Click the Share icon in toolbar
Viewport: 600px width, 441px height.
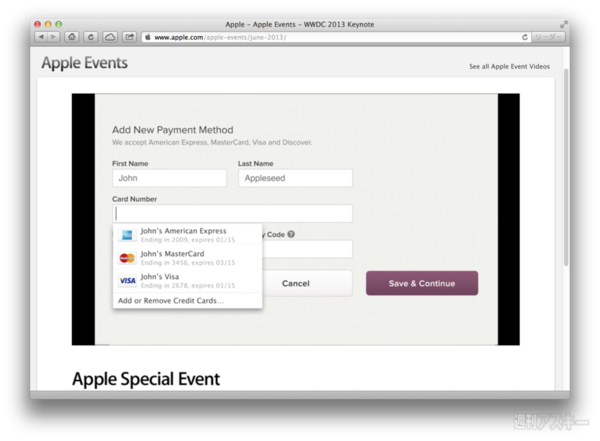pos(130,37)
